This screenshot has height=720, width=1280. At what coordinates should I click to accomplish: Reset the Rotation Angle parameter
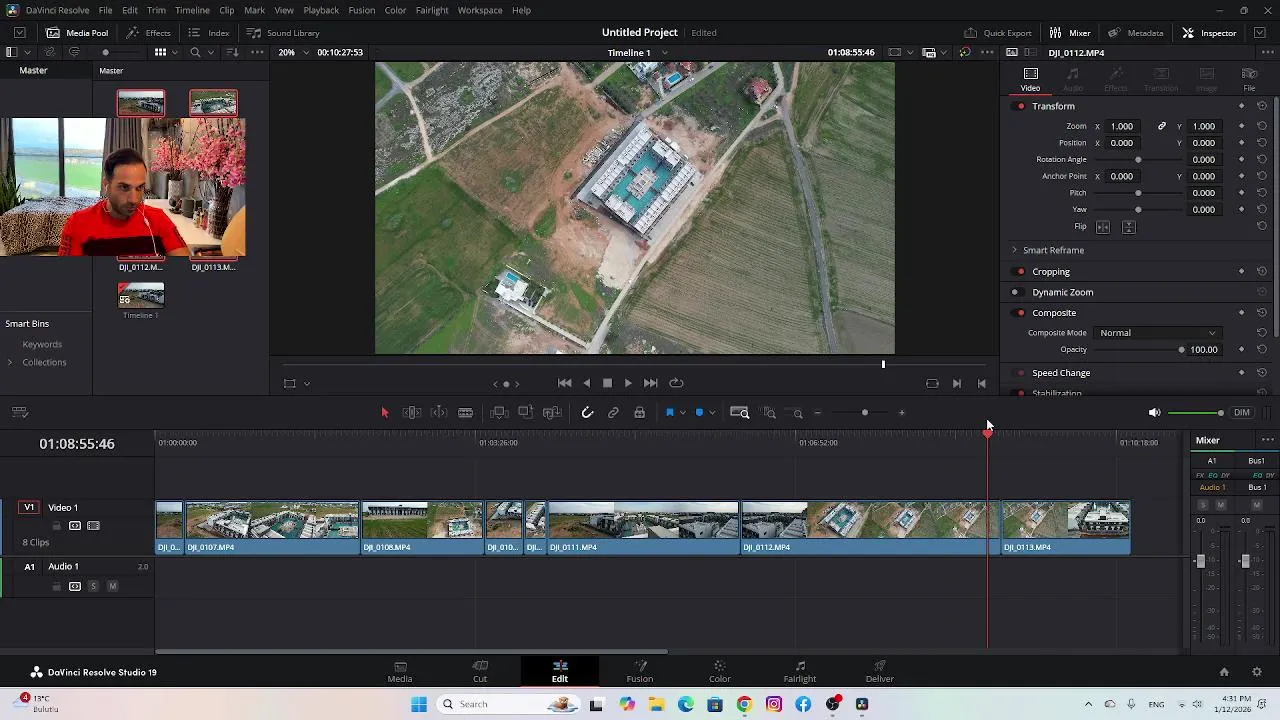[1262, 160]
